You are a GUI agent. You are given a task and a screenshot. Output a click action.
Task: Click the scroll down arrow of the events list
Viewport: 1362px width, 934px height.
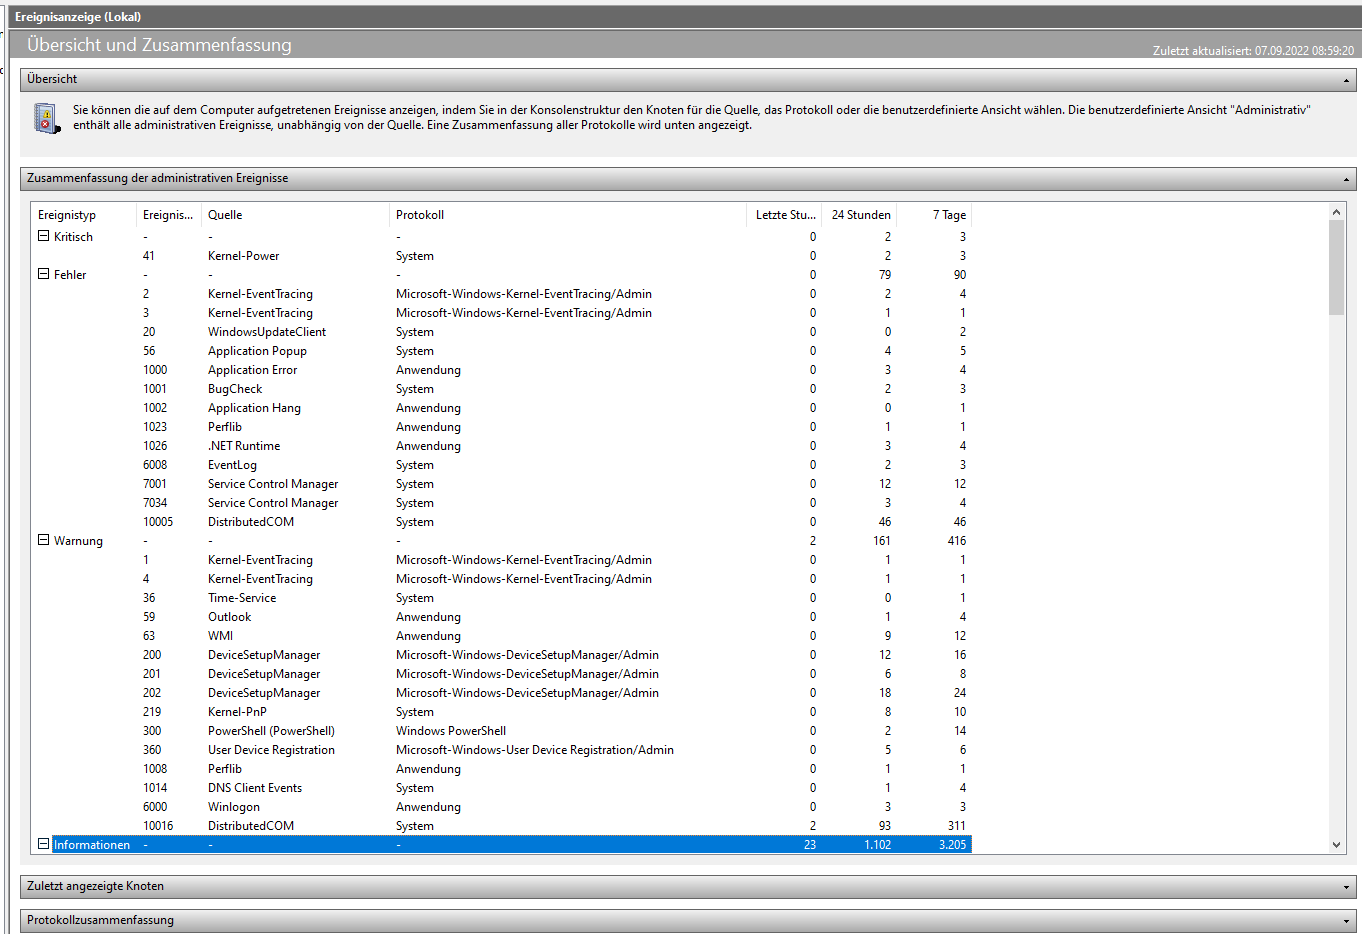click(1337, 845)
